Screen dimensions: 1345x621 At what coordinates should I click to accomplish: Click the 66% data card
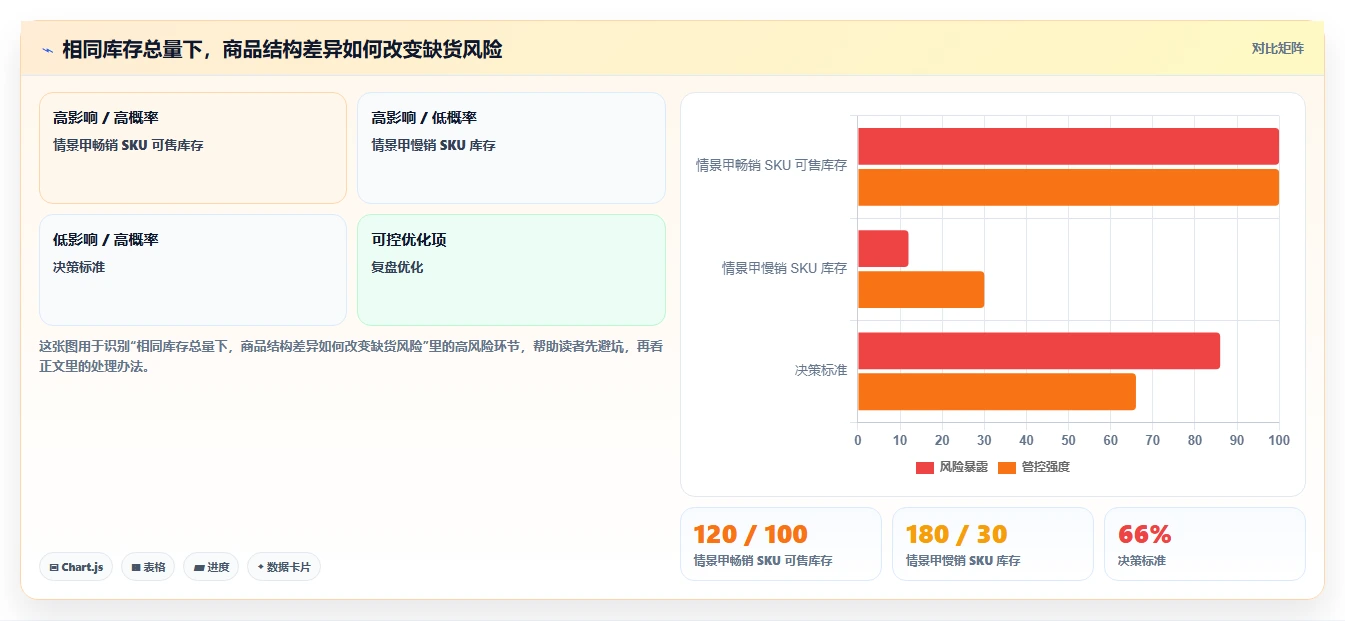click(x=1205, y=544)
